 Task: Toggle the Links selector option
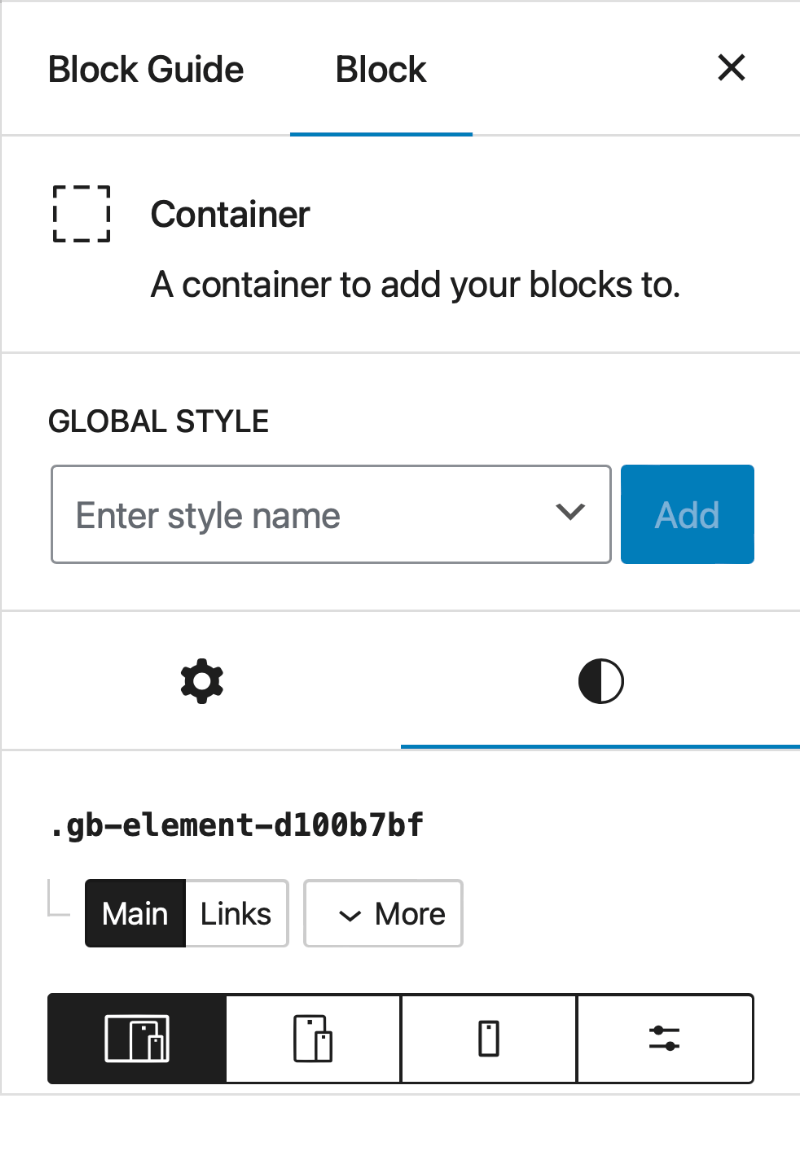coord(236,913)
